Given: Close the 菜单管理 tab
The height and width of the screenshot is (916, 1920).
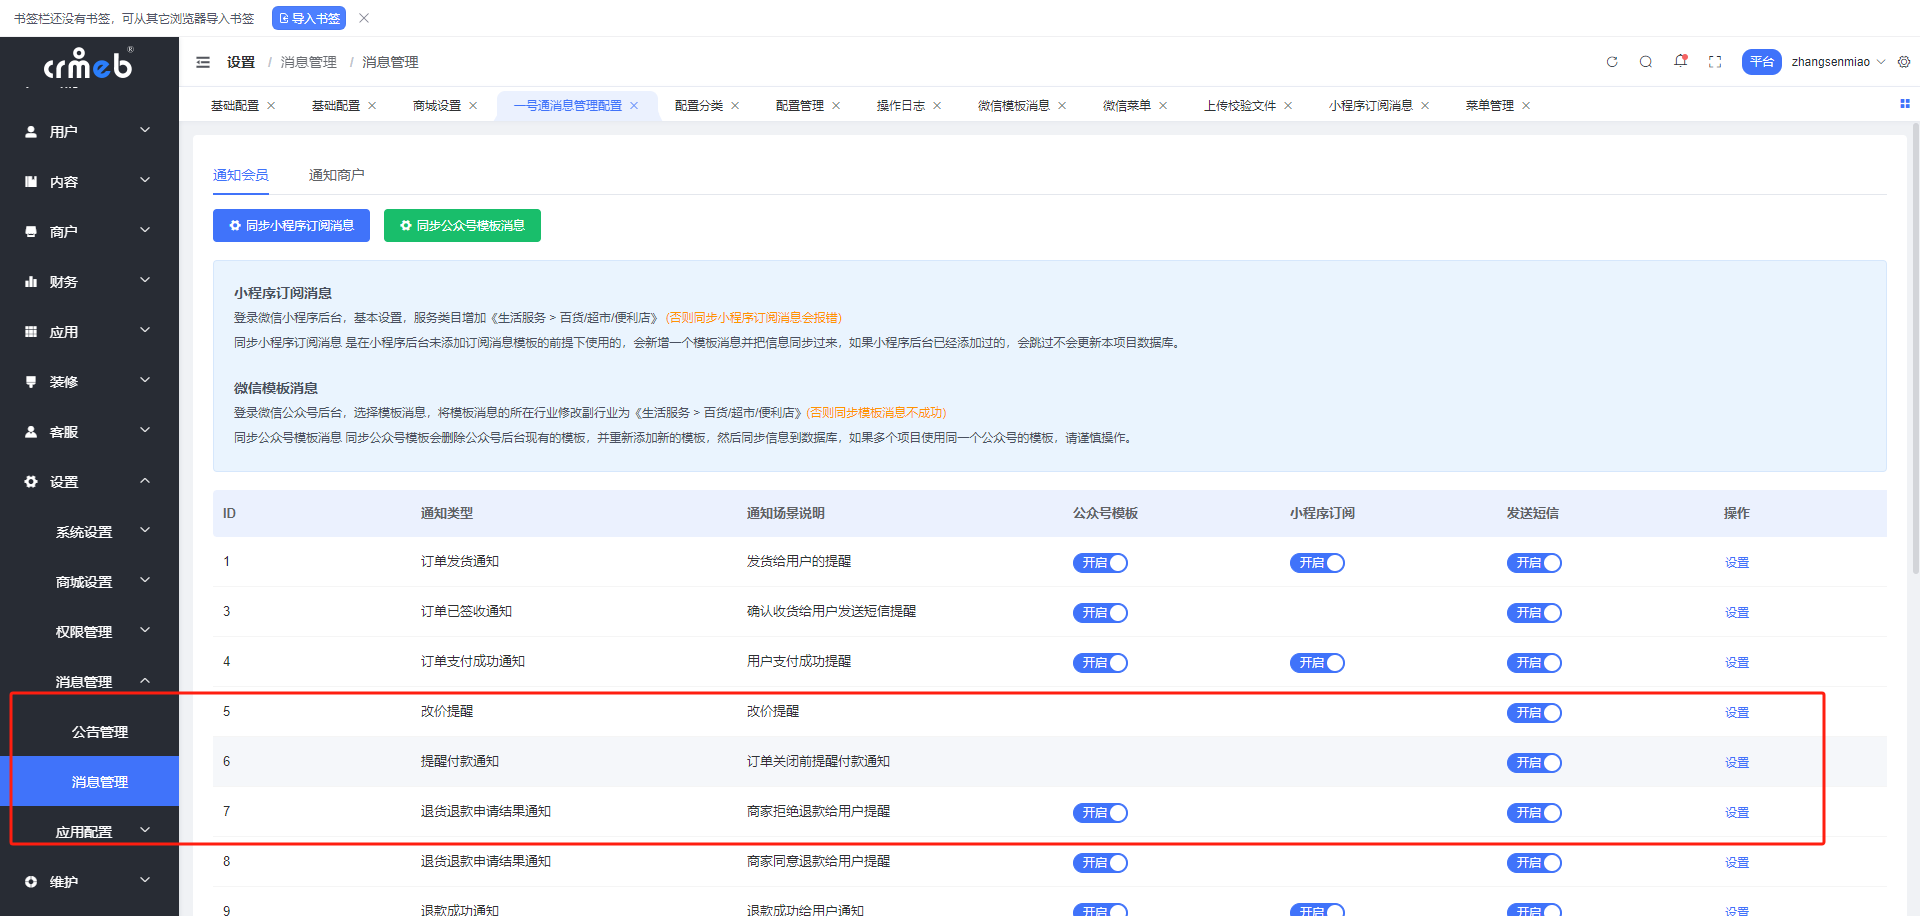Looking at the screenshot, I should click(x=1526, y=106).
